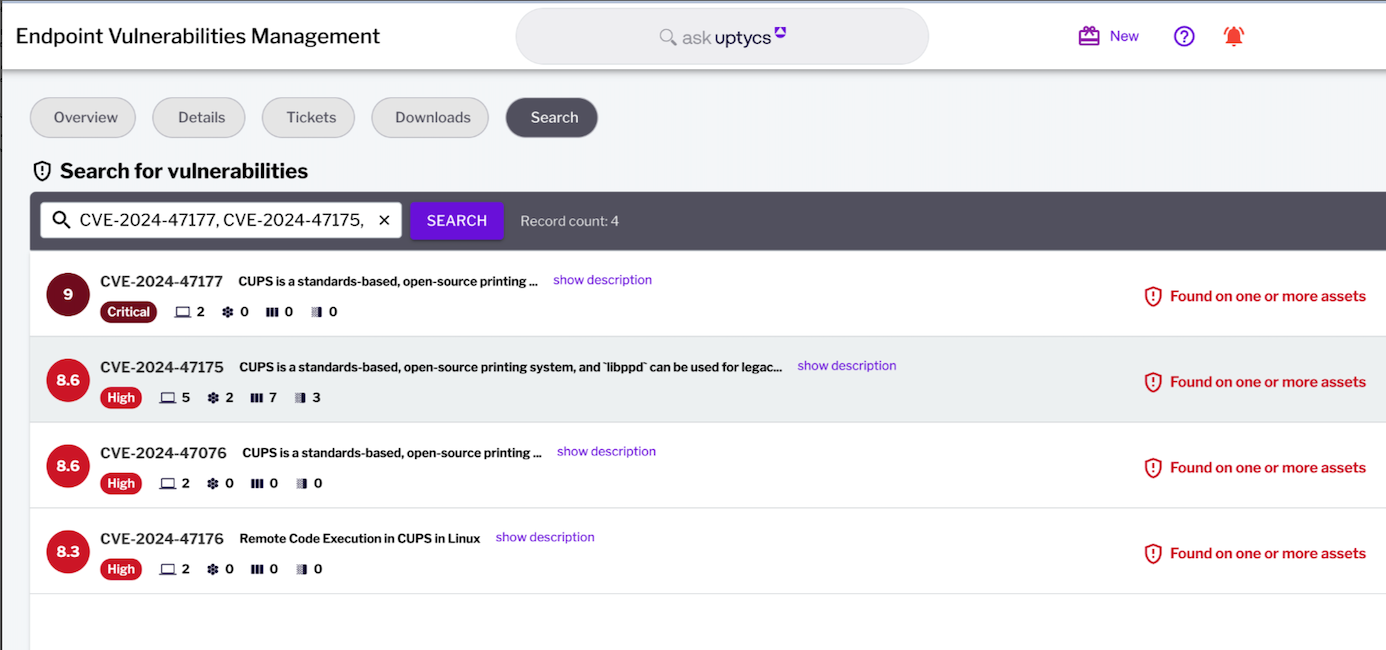Click the container bars icon for CVE-2024-47175
Image resolution: width=1386 pixels, height=650 pixels.
[x=257, y=398]
